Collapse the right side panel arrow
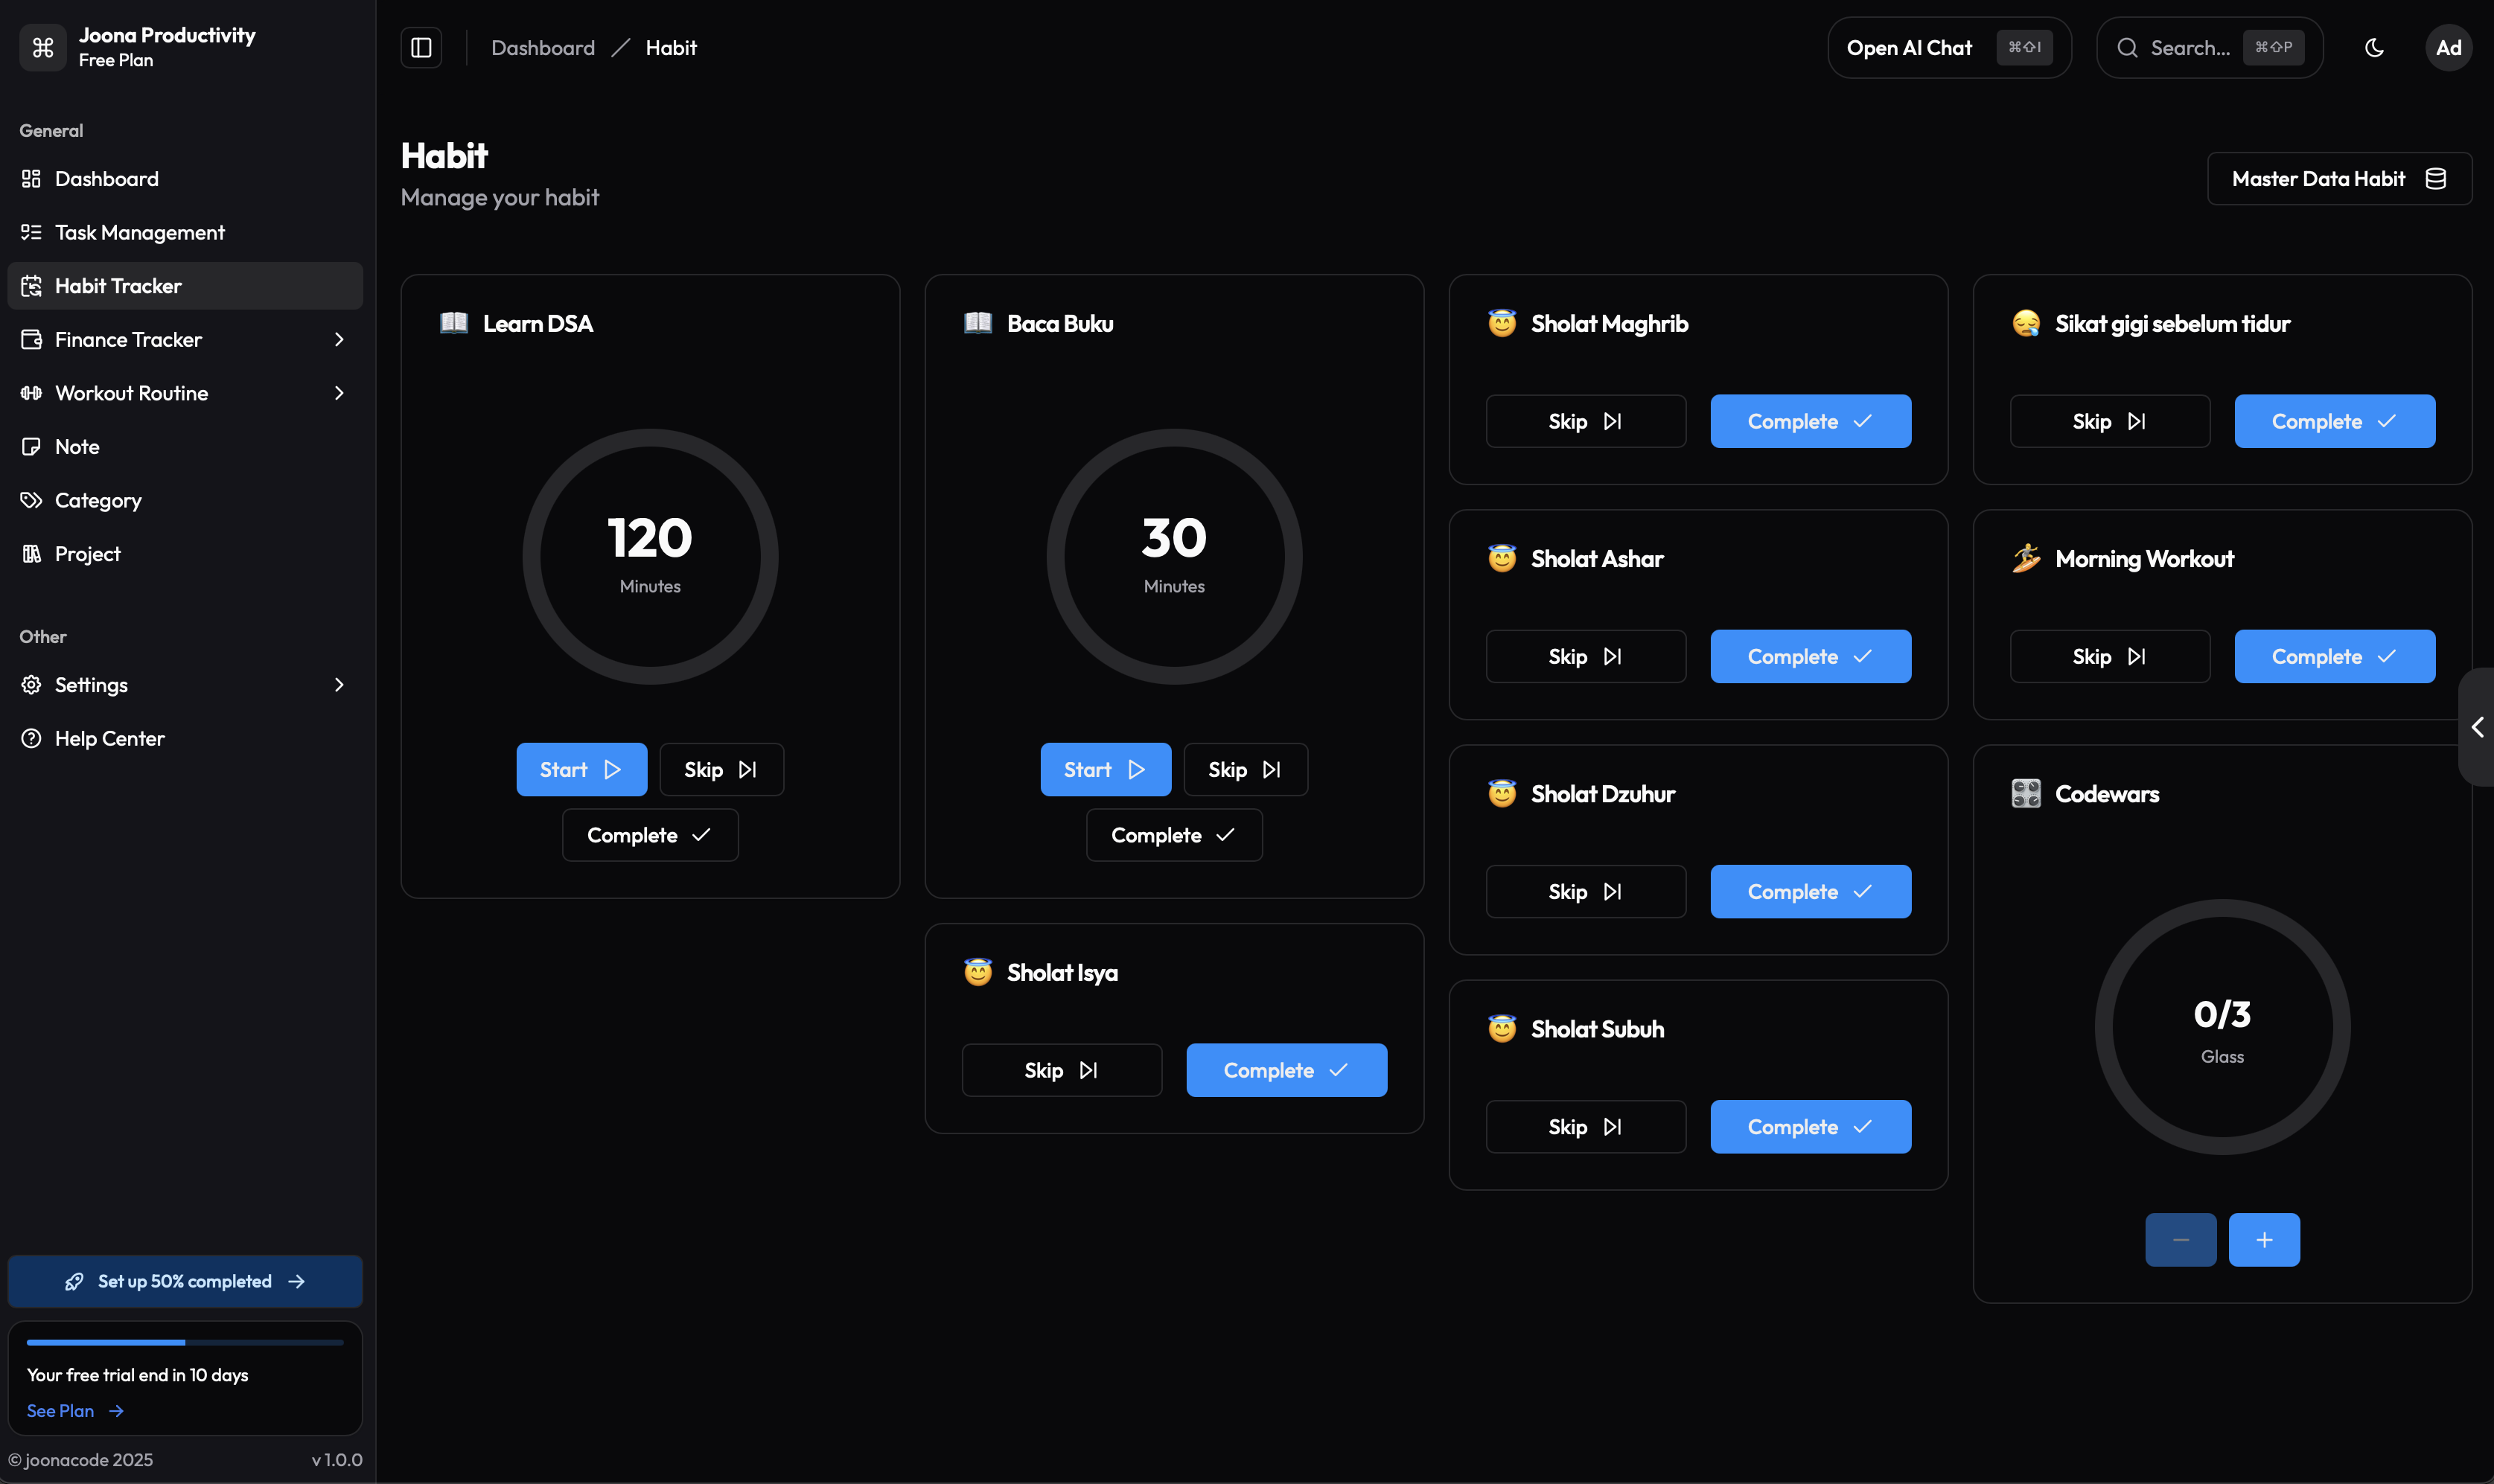Screen dimensions: 2494x1484 coord(2477,727)
